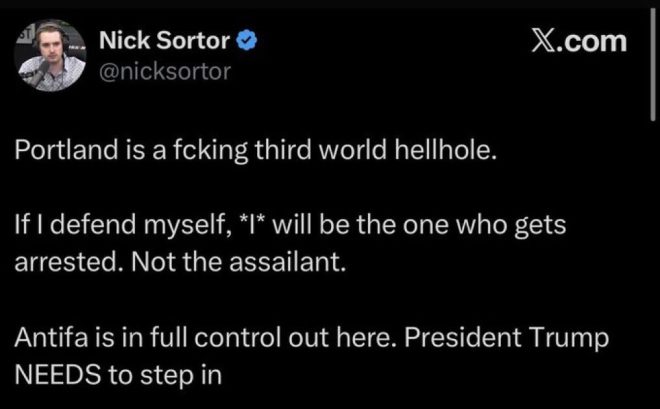This screenshot has height=409, width=660.
Task: Click the blue verified checkmark badge
Action: [254, 43]
